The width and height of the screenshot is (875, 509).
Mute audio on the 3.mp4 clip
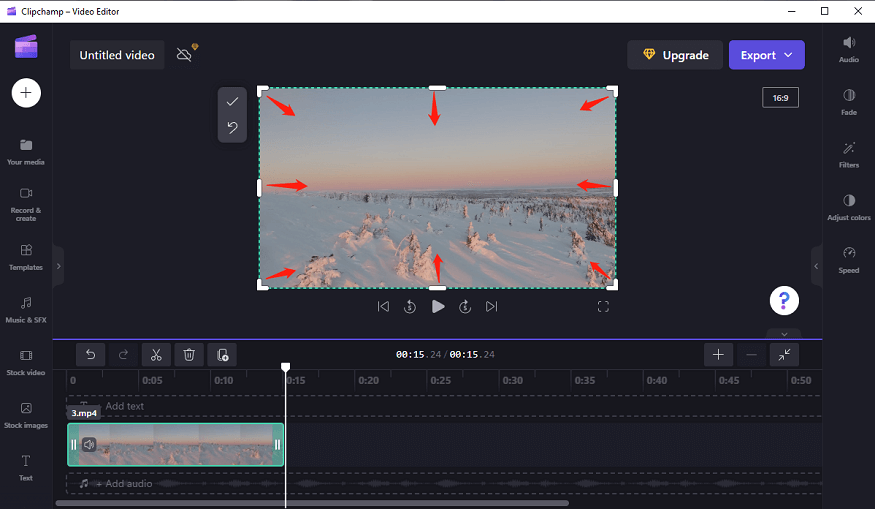tap(89, 445)
